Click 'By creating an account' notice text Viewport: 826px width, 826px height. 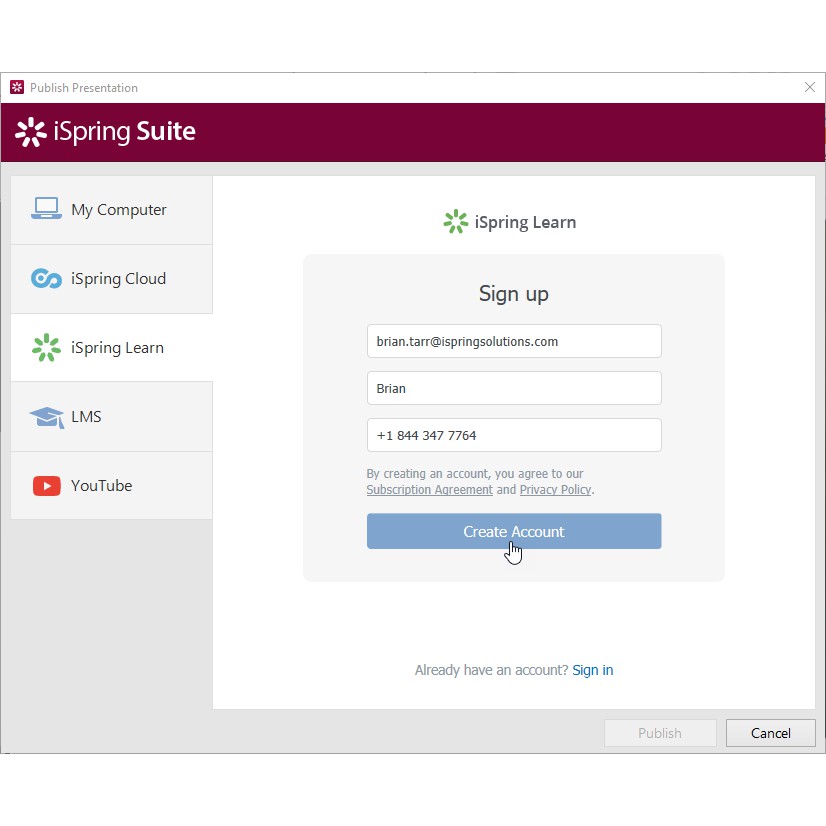click(x=480, y=481)
